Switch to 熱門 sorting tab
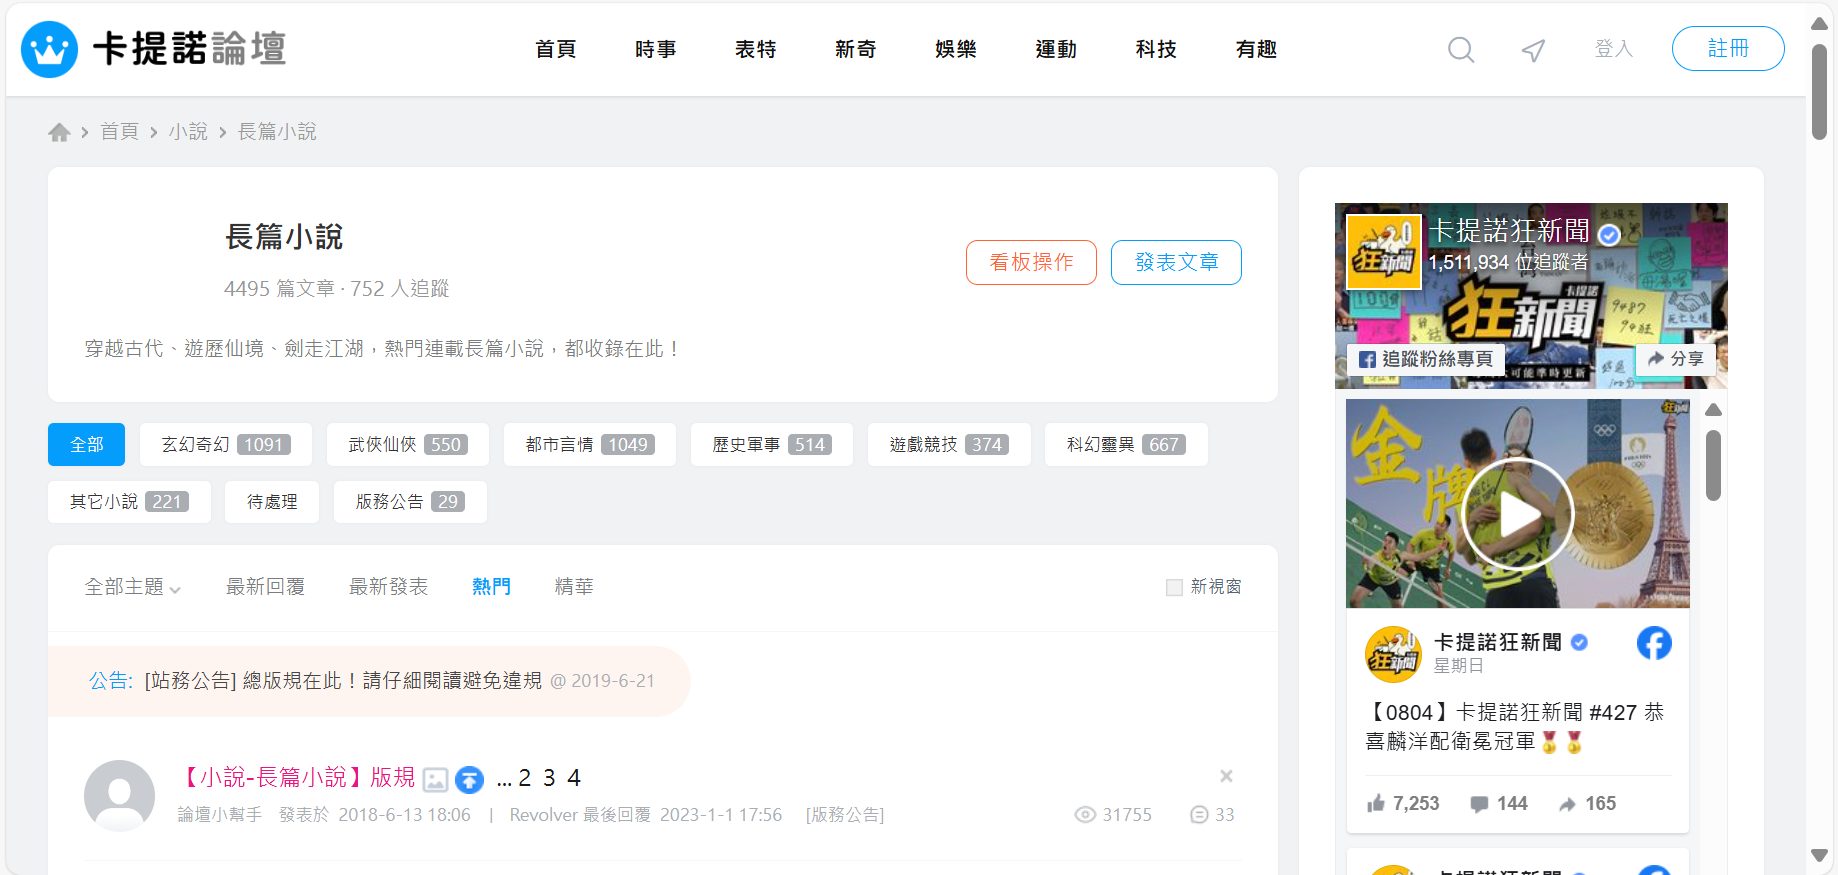Viewport: 1838px width, 875px height. [491, 587]
